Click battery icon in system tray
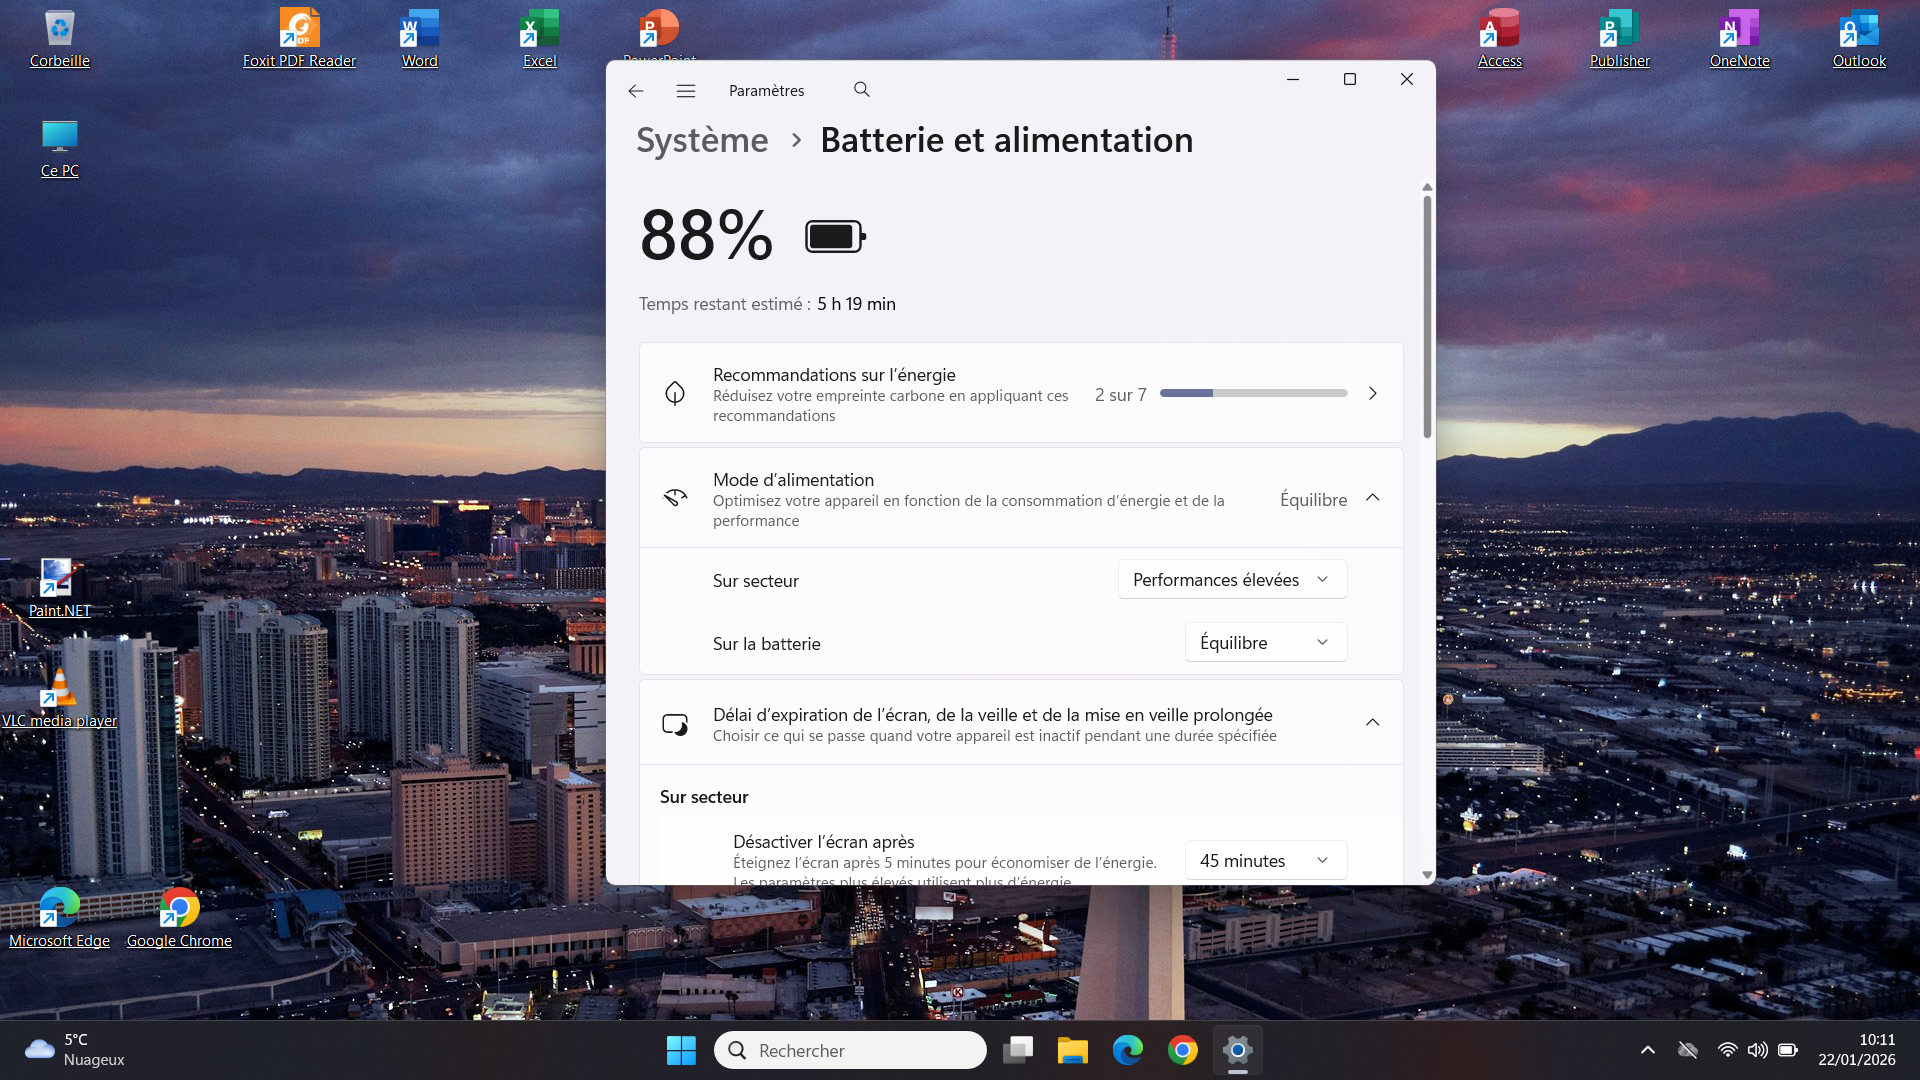 [1788, 1050]
